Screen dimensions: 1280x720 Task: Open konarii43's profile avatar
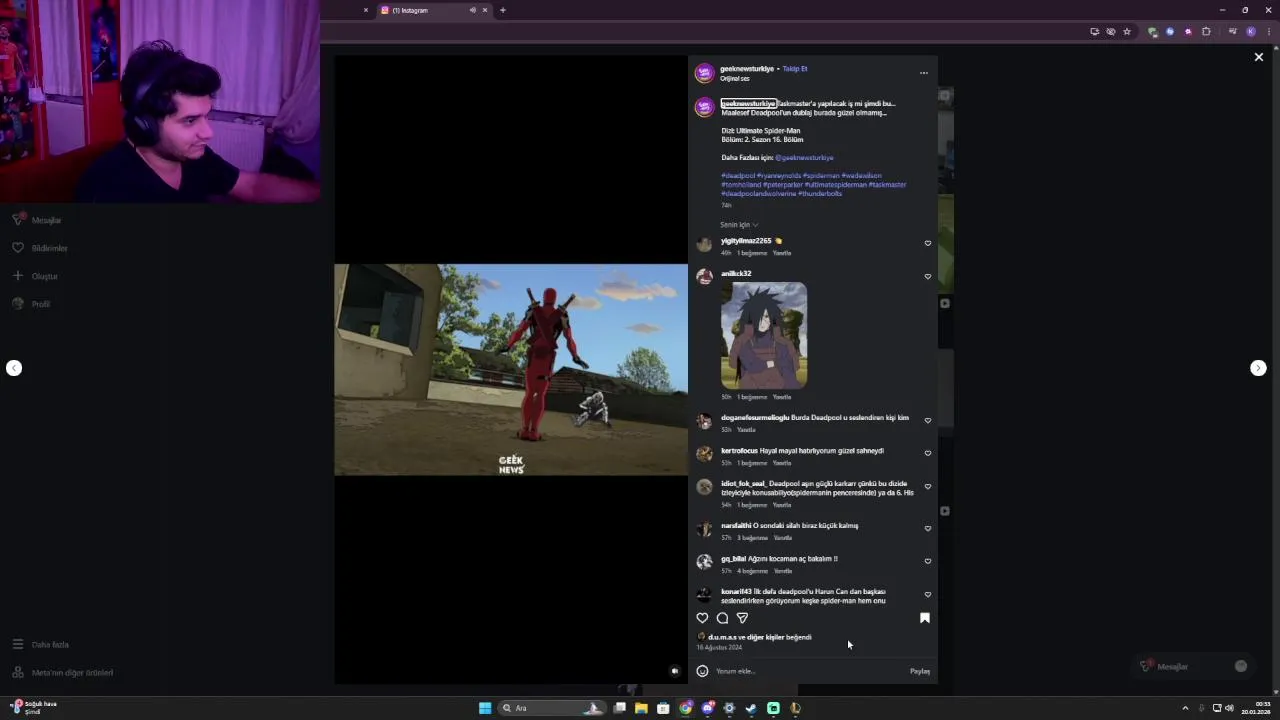704,595
